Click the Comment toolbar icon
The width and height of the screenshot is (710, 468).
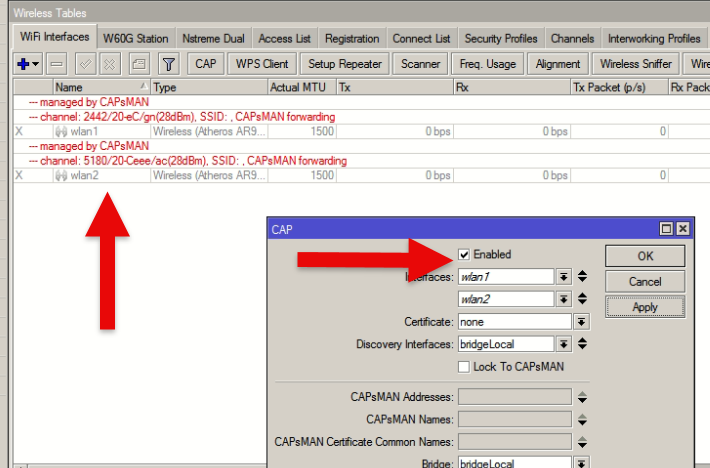[x=139, y=64]
